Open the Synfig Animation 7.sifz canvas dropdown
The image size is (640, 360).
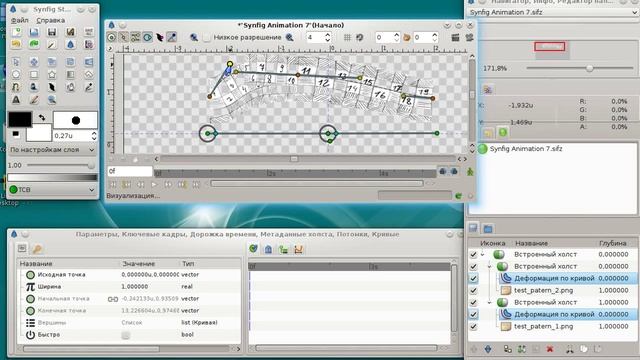click(x=553, y=12)
